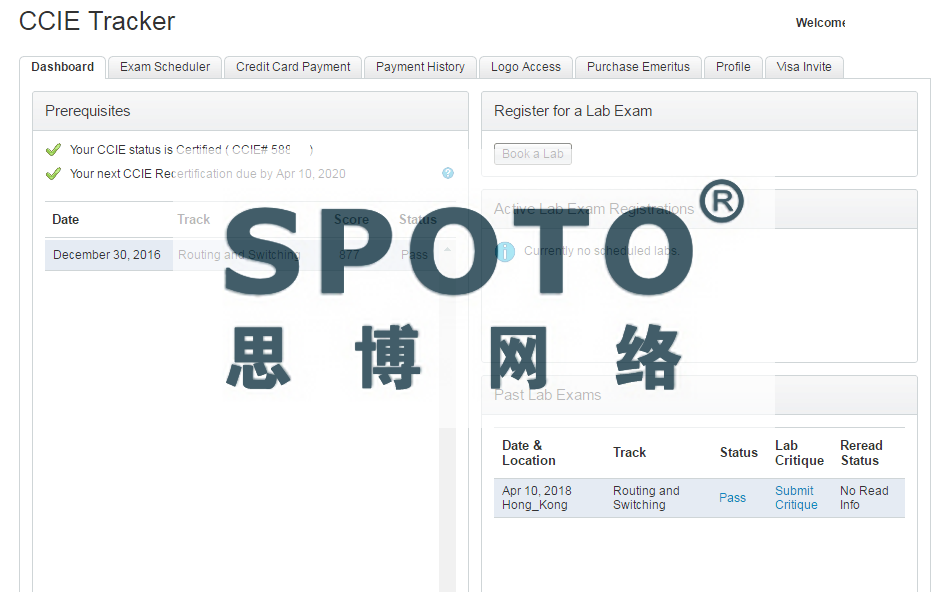Click the Date column header in Prerequisites

pos(66,220)
